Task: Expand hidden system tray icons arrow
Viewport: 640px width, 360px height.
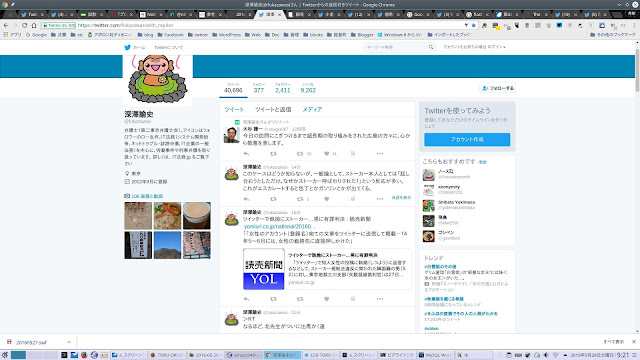Action: coord(565,355)
